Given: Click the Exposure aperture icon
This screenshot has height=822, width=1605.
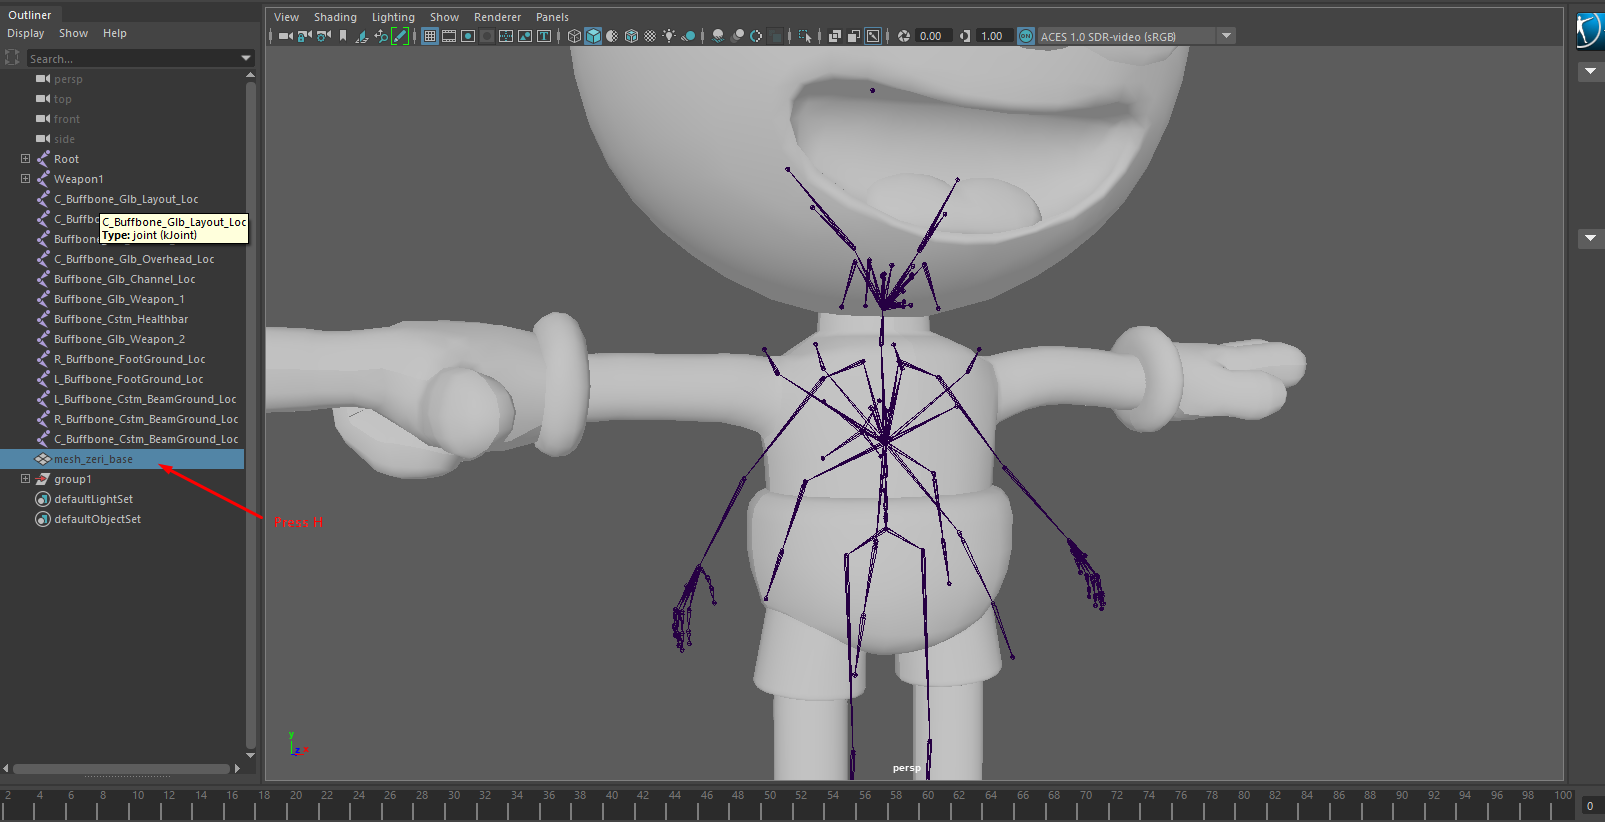Looking at the screenshot, I should point(904,36).
